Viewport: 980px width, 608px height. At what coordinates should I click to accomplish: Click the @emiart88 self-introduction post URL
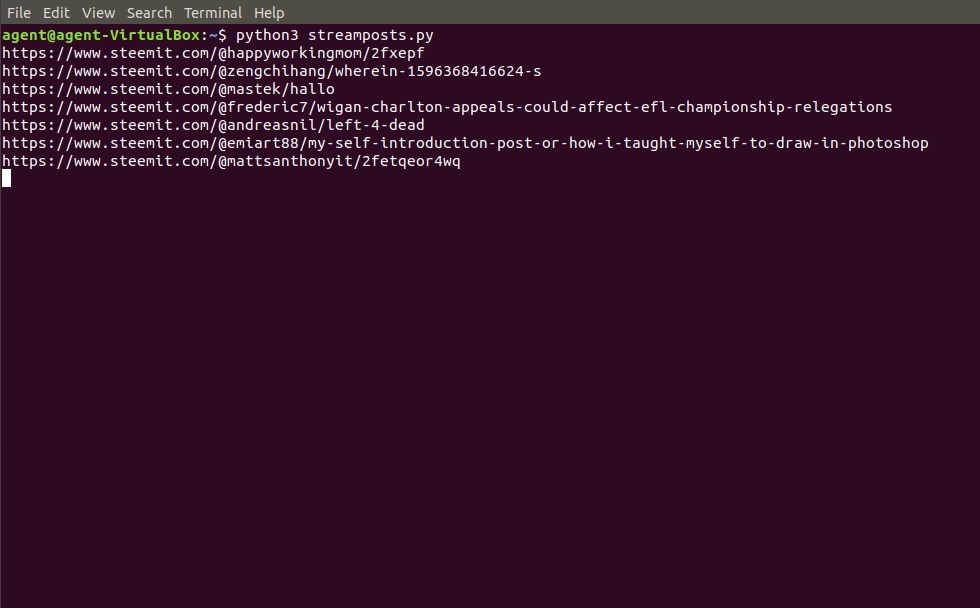[465, 143]
